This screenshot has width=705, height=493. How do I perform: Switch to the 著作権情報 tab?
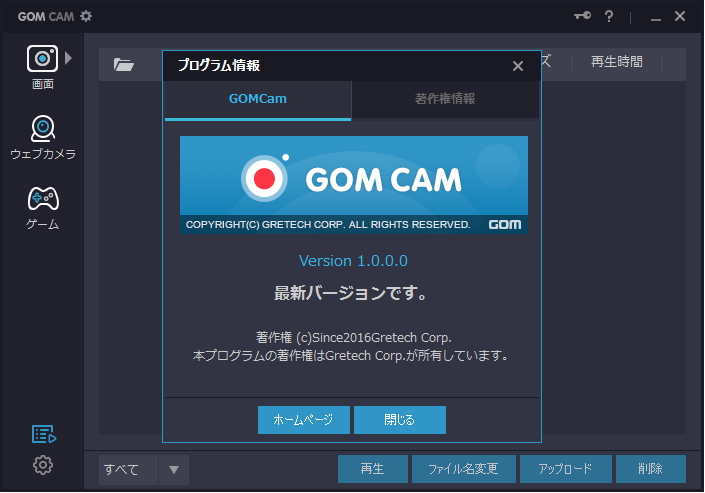[x=445, y=99]
